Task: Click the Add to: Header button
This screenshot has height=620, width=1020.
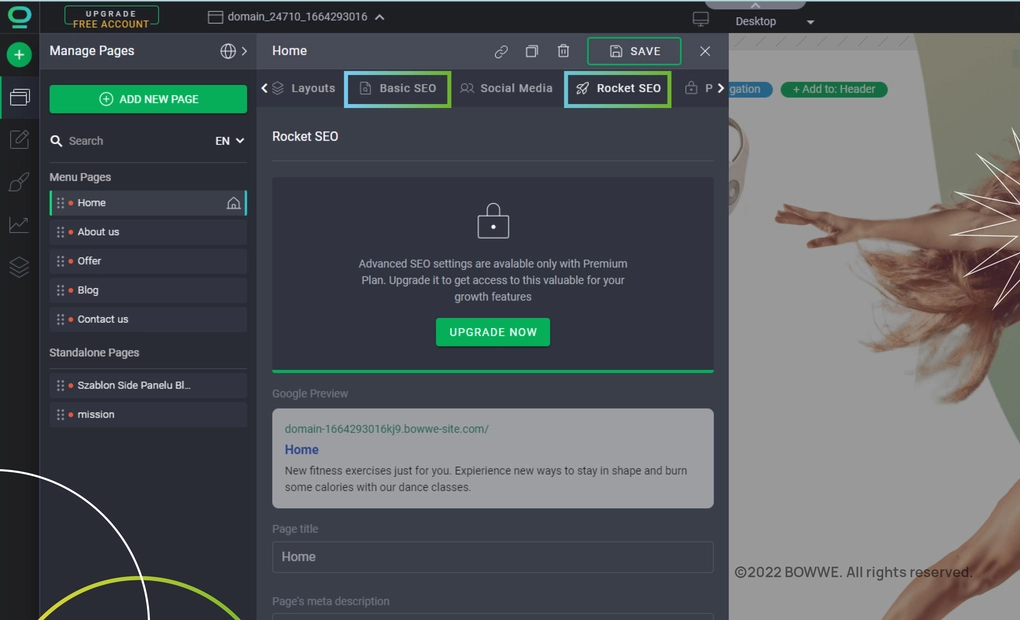Action: [x=834, y=89]
